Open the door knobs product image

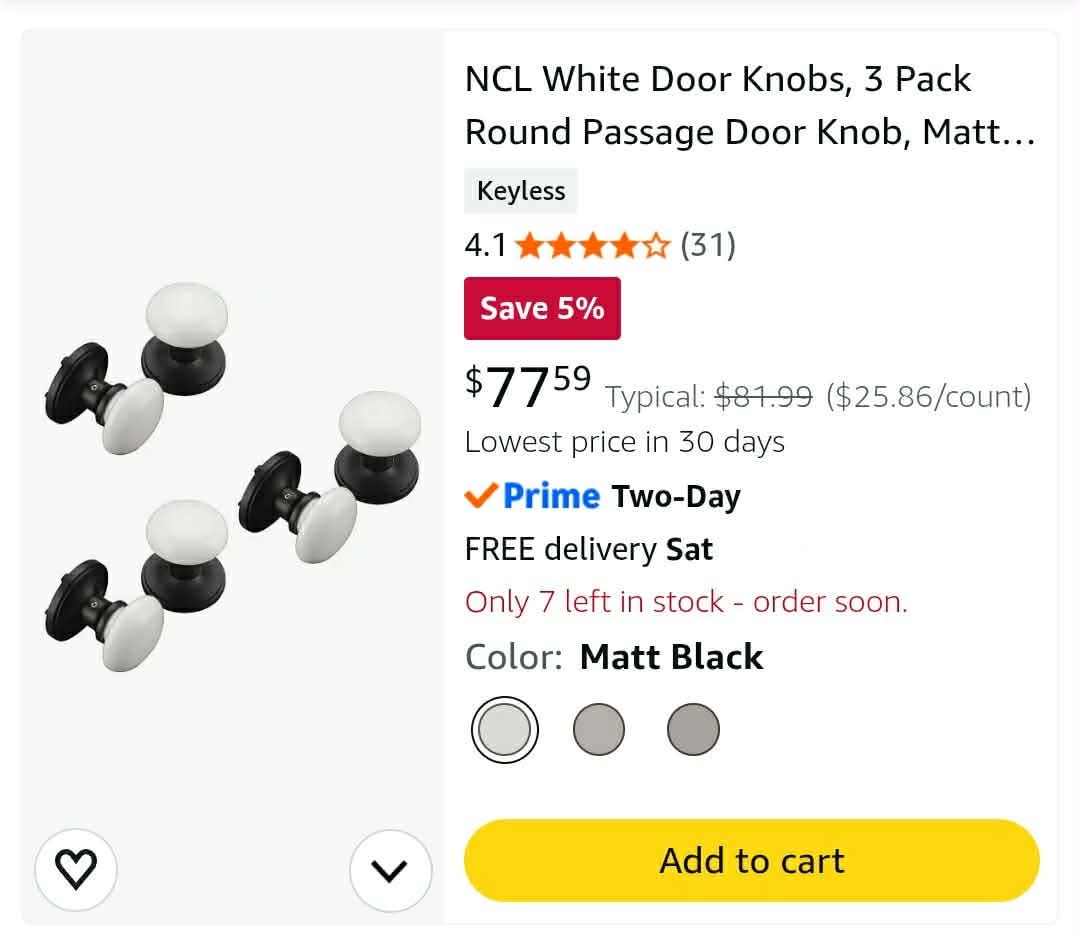233,476
